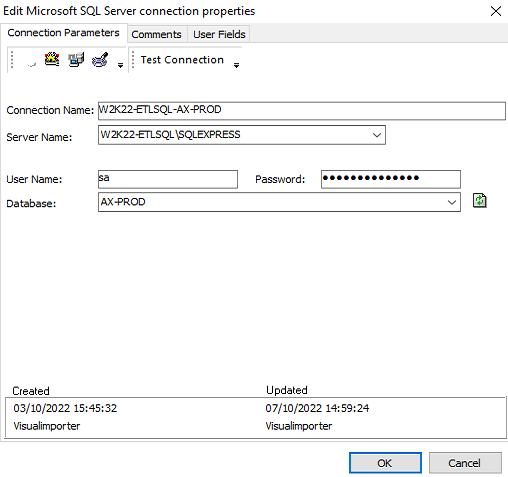
Task: Focus the User Name field
Action: coord(168,179)
